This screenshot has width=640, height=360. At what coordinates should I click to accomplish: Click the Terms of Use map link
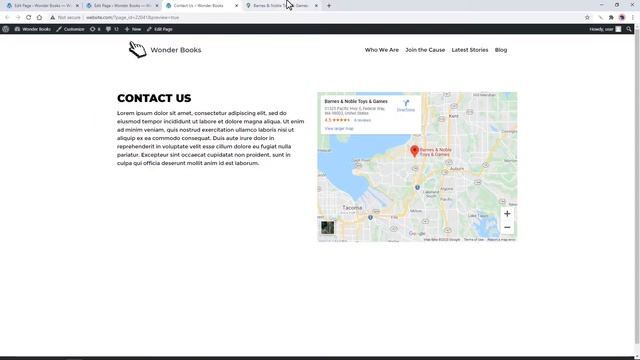tap(473, 240)
